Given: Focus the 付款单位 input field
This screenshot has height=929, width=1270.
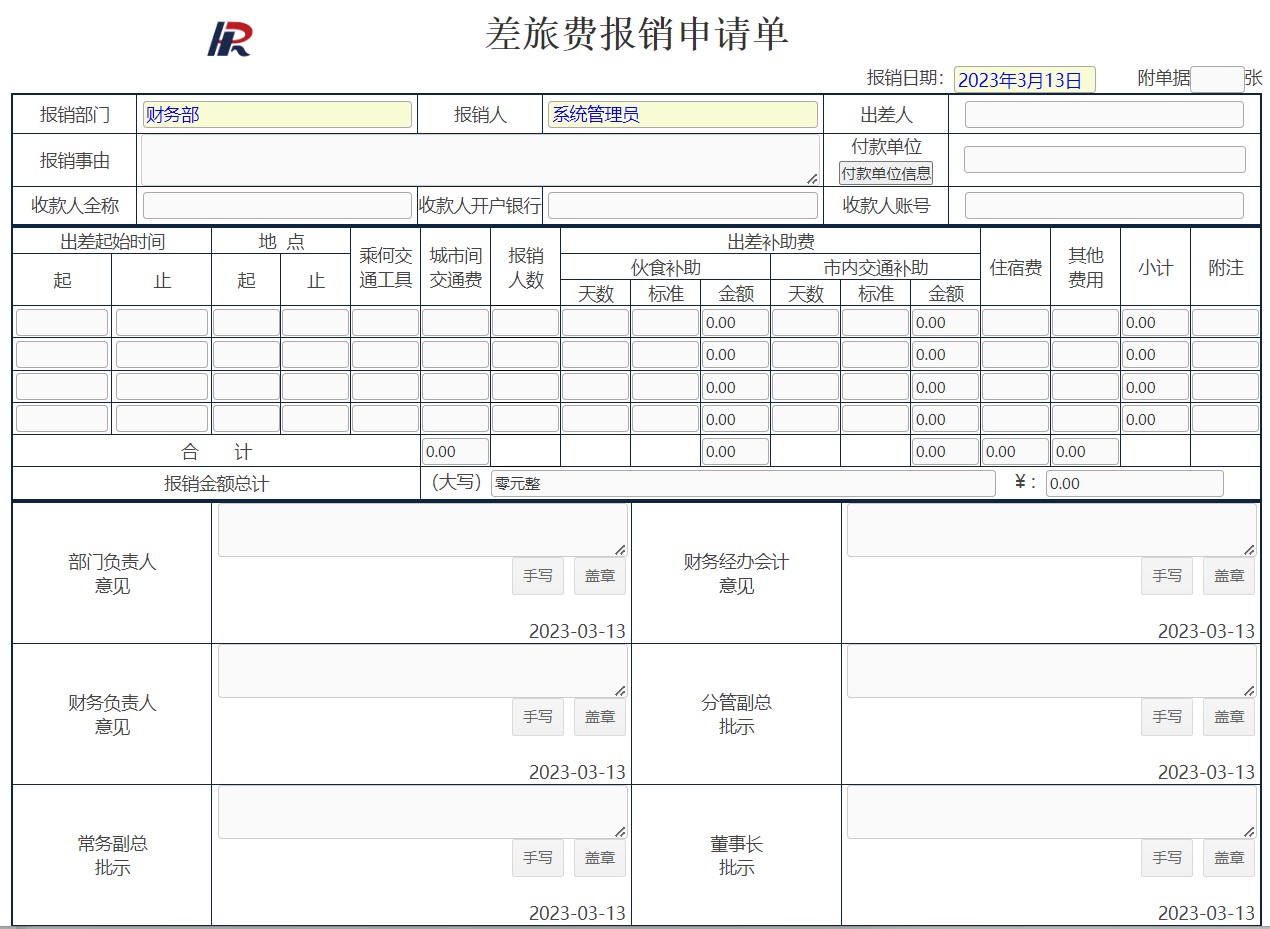Looking at the screenshot, I should (x=1105, y=160).
